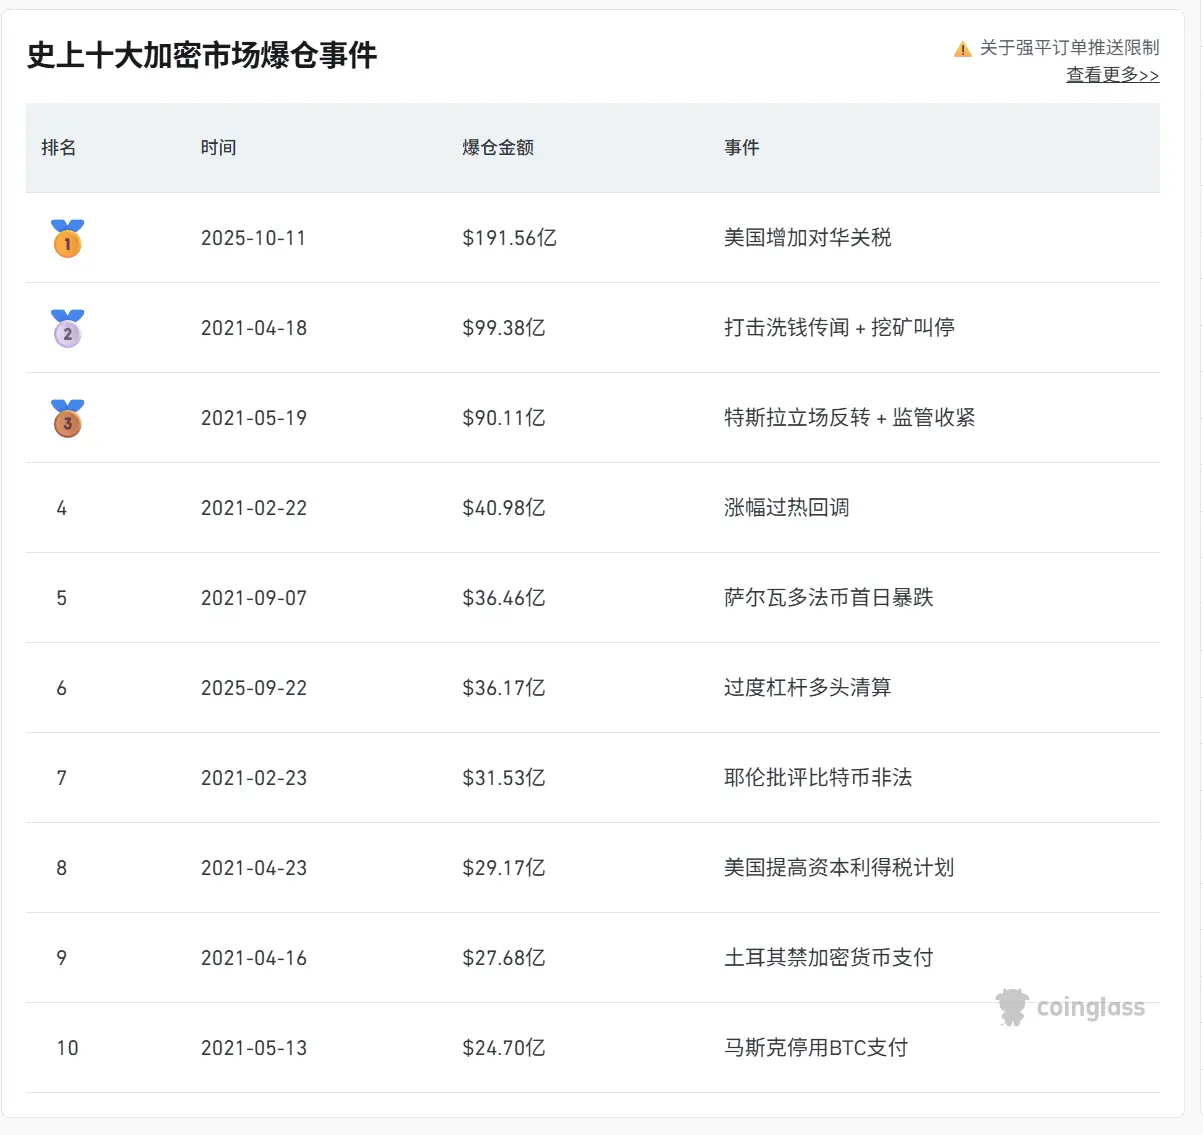Select date 2021-02-22

(254, 508)
